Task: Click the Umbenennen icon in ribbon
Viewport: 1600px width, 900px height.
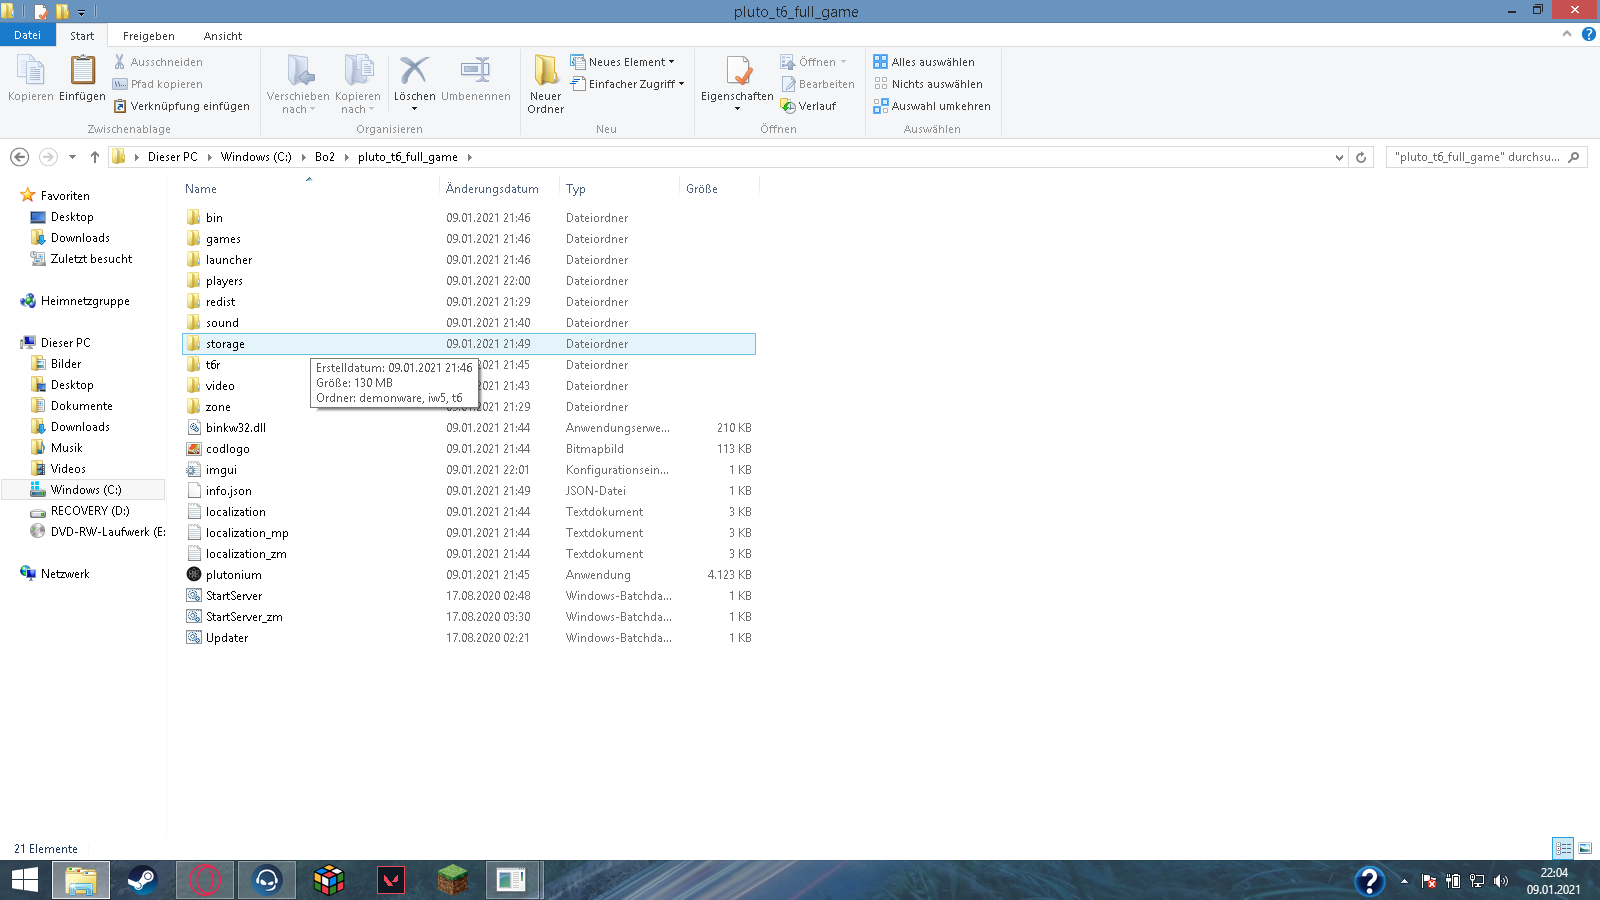Action: pos(475,72)
